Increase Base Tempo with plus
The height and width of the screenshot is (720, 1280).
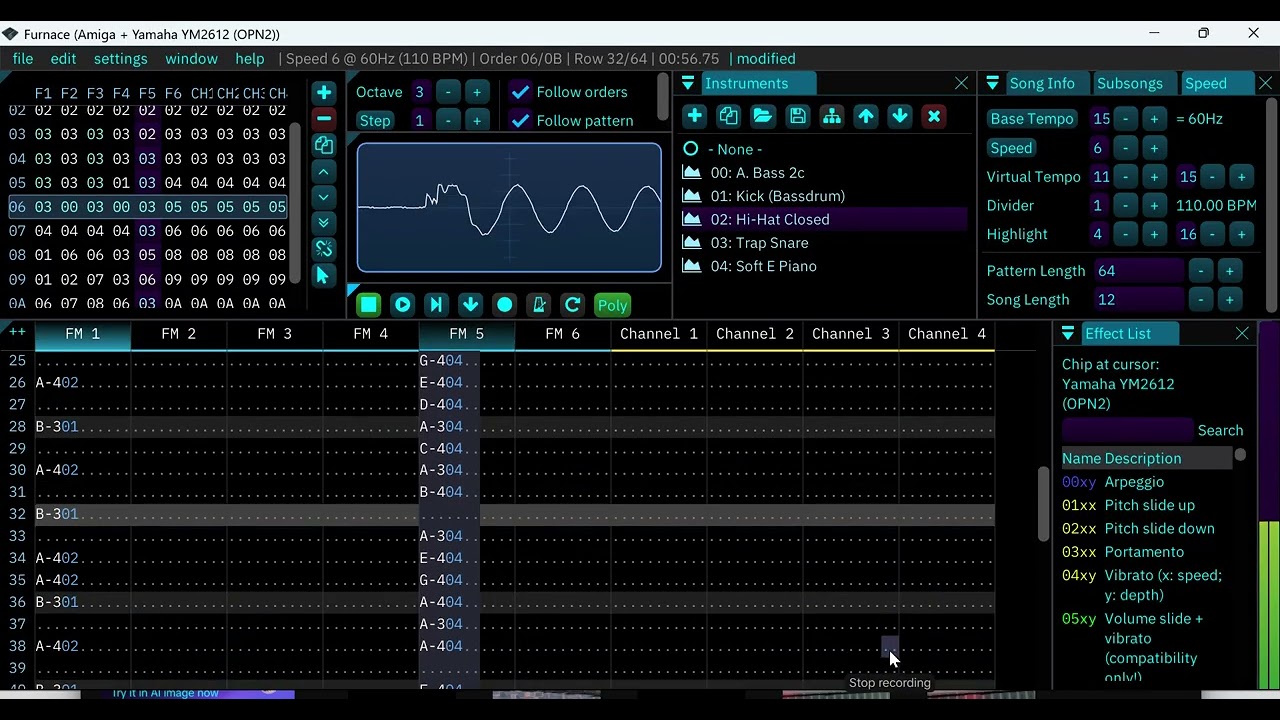pyautogui.click(x=1154, y=119)
